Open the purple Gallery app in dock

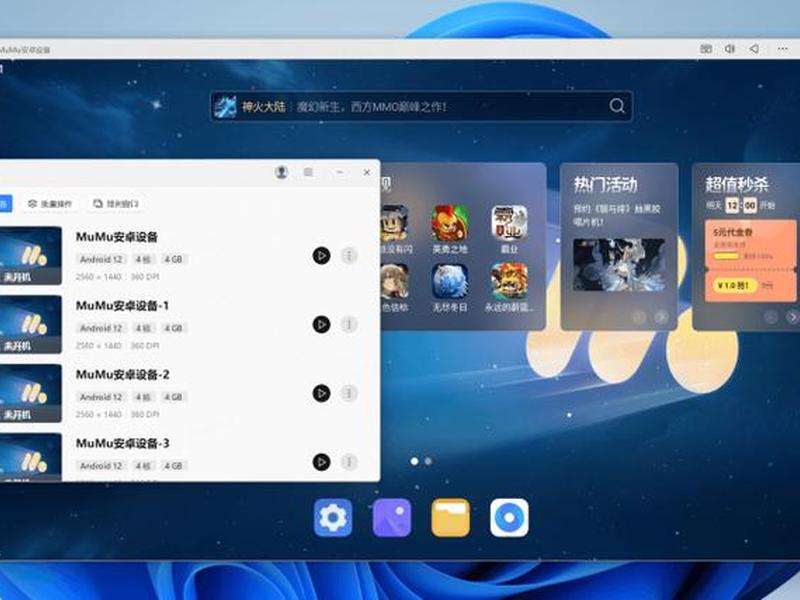392,518
